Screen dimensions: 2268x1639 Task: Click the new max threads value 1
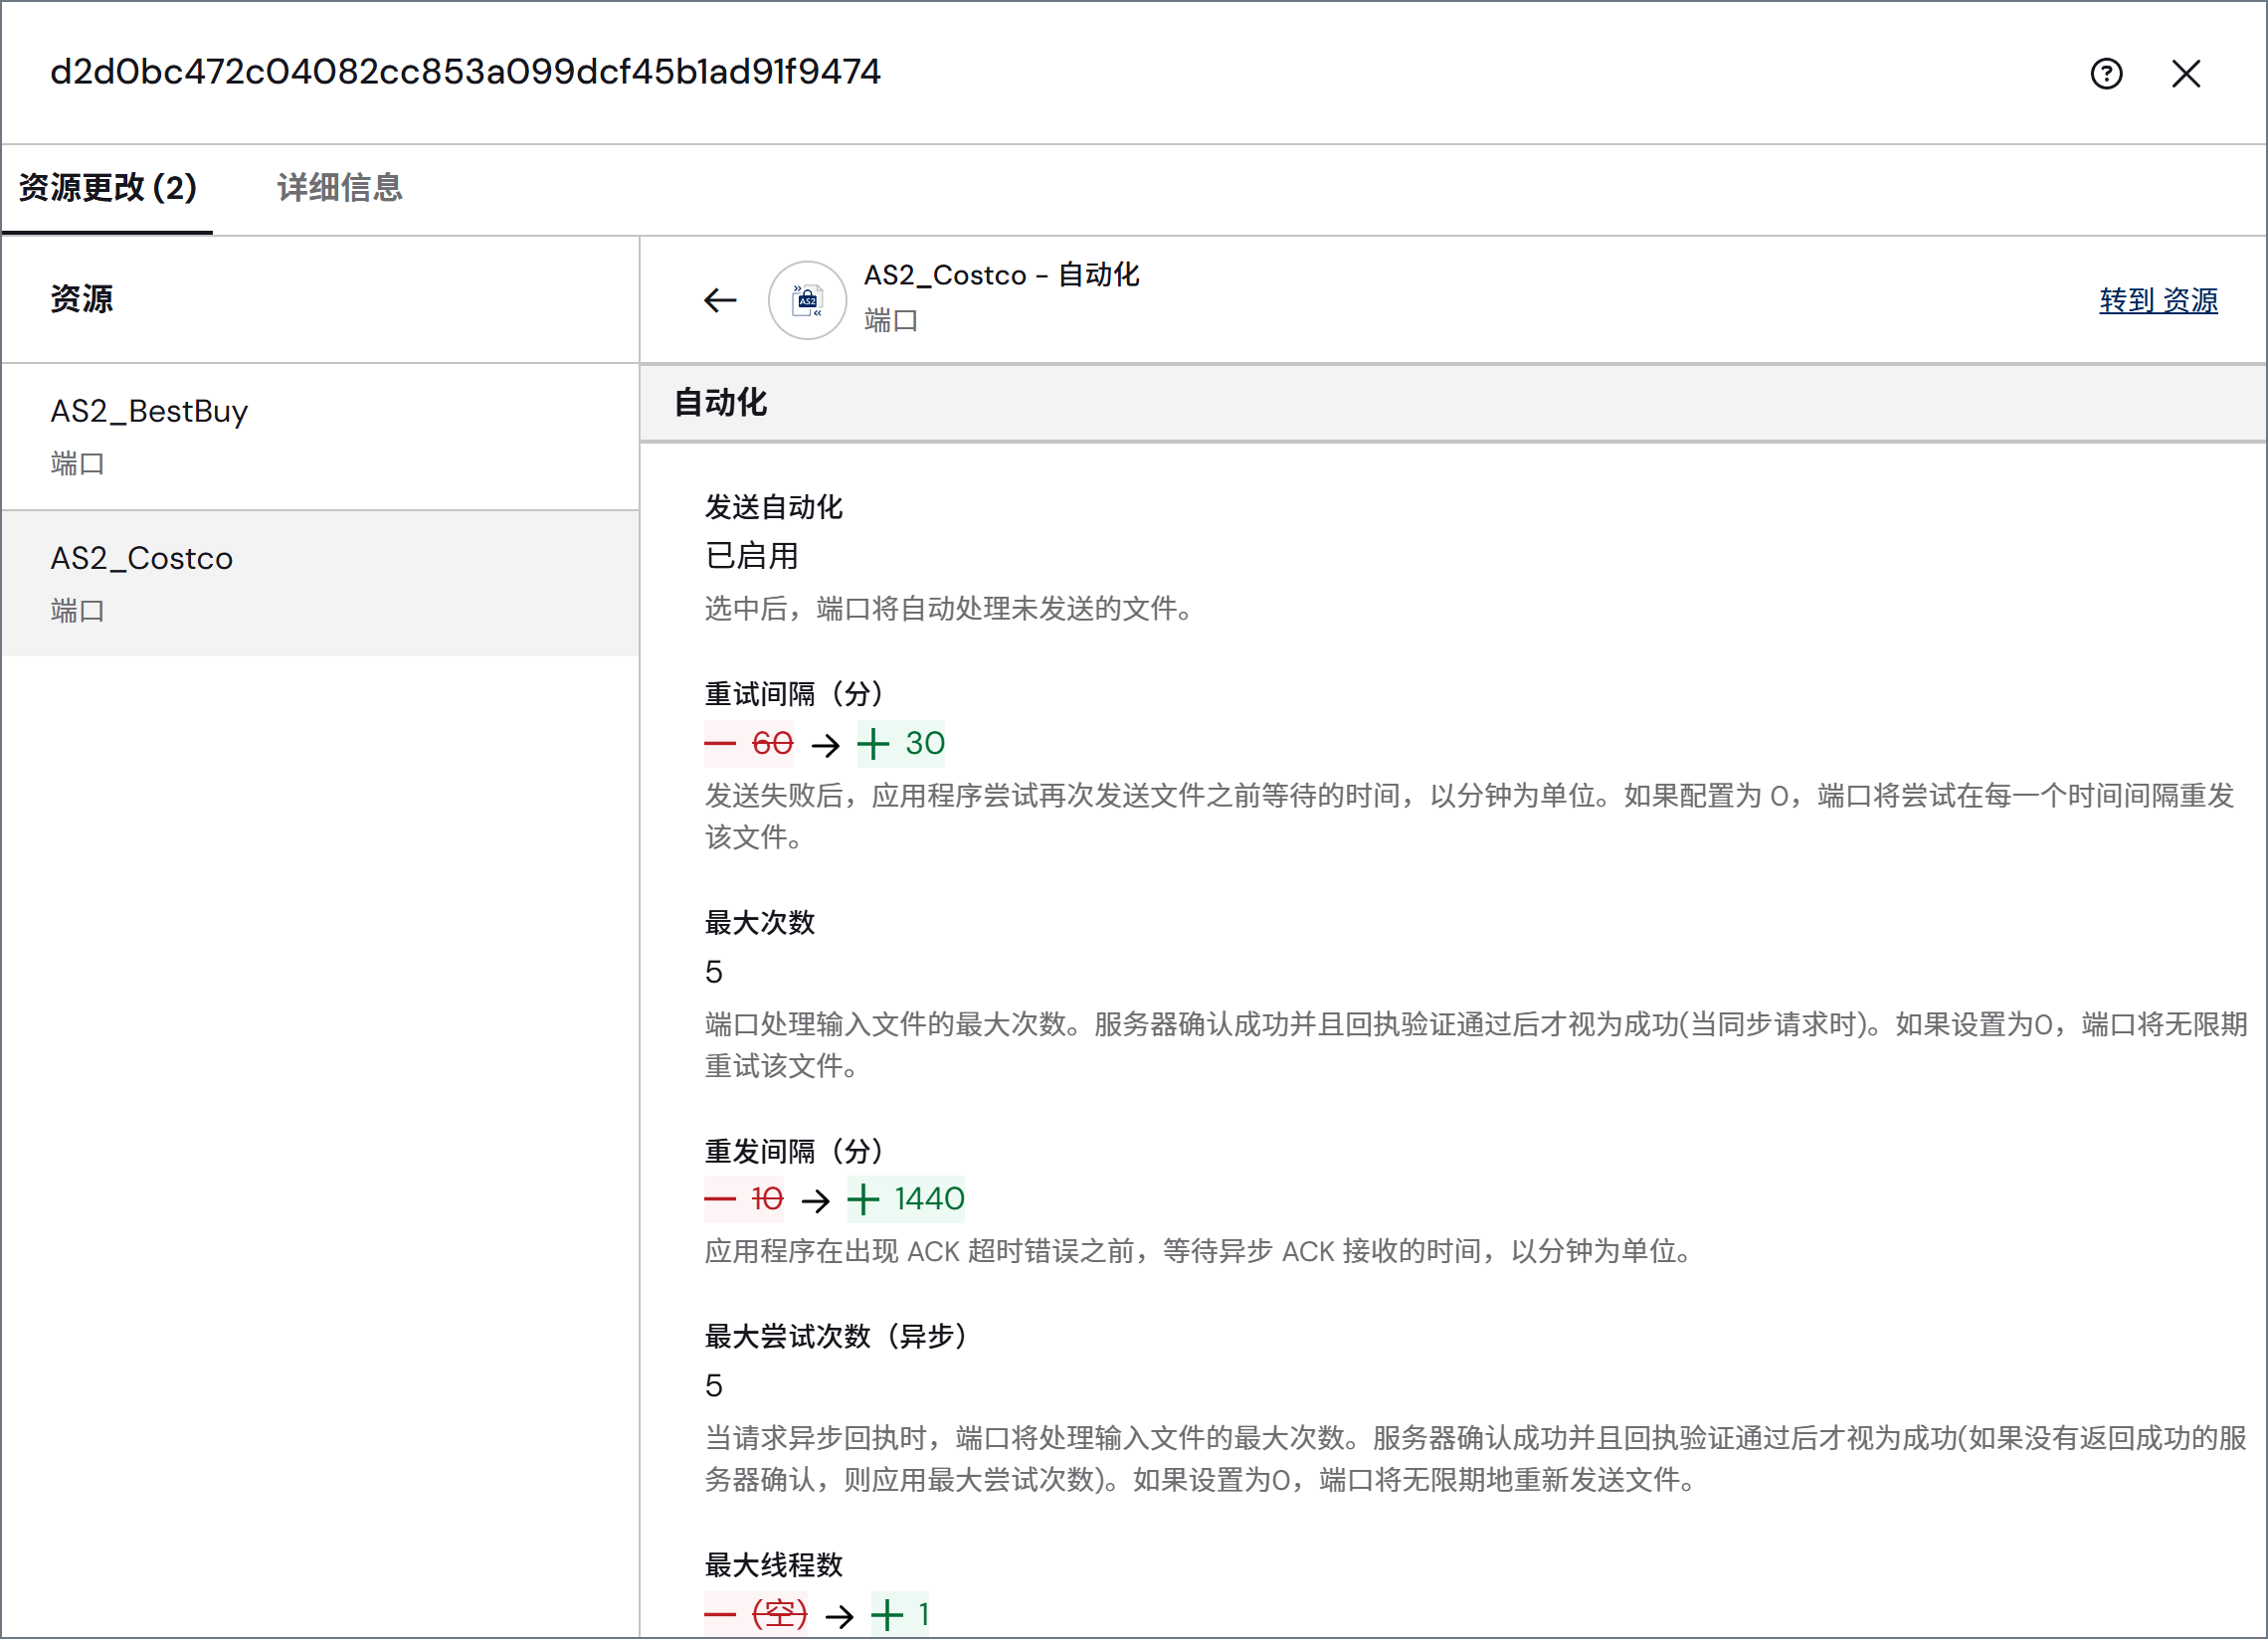pos(900,1614)
